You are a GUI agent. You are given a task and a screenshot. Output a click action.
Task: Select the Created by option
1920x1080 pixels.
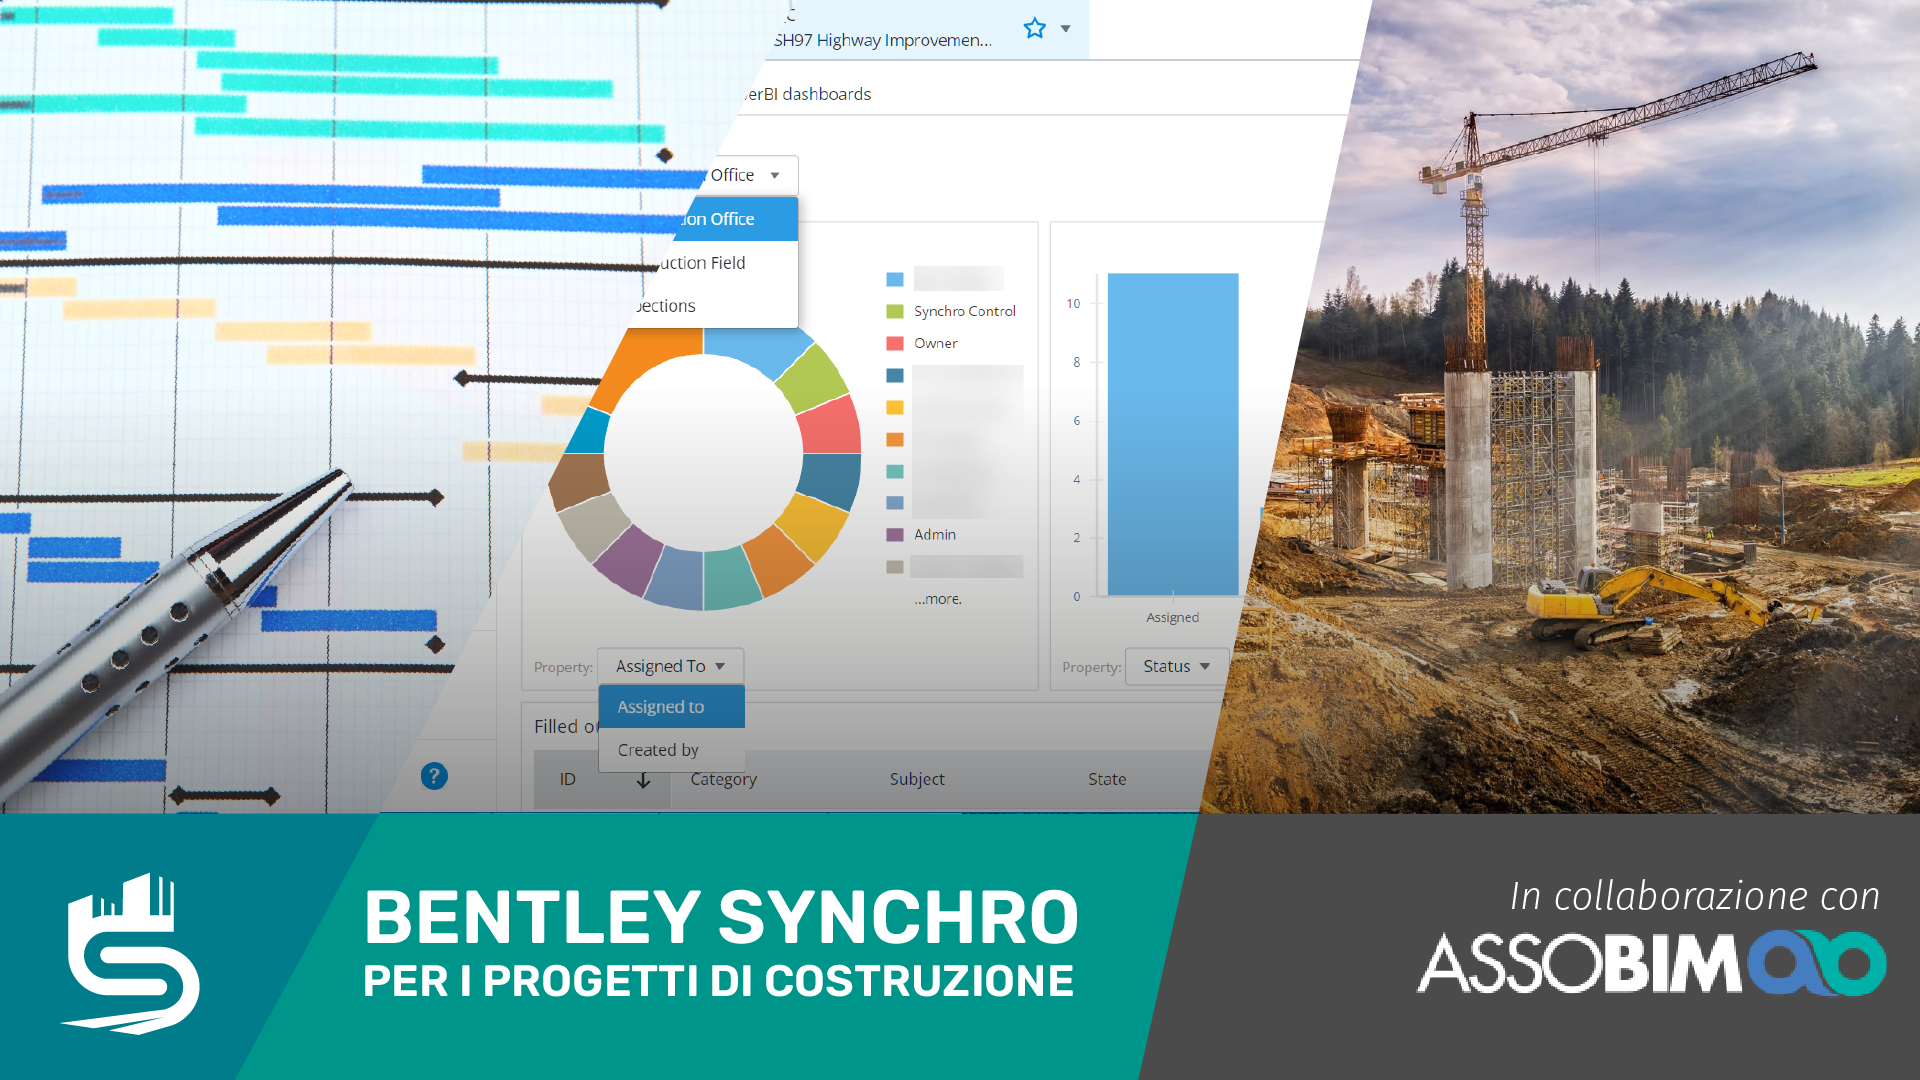(x=671, y=750)
